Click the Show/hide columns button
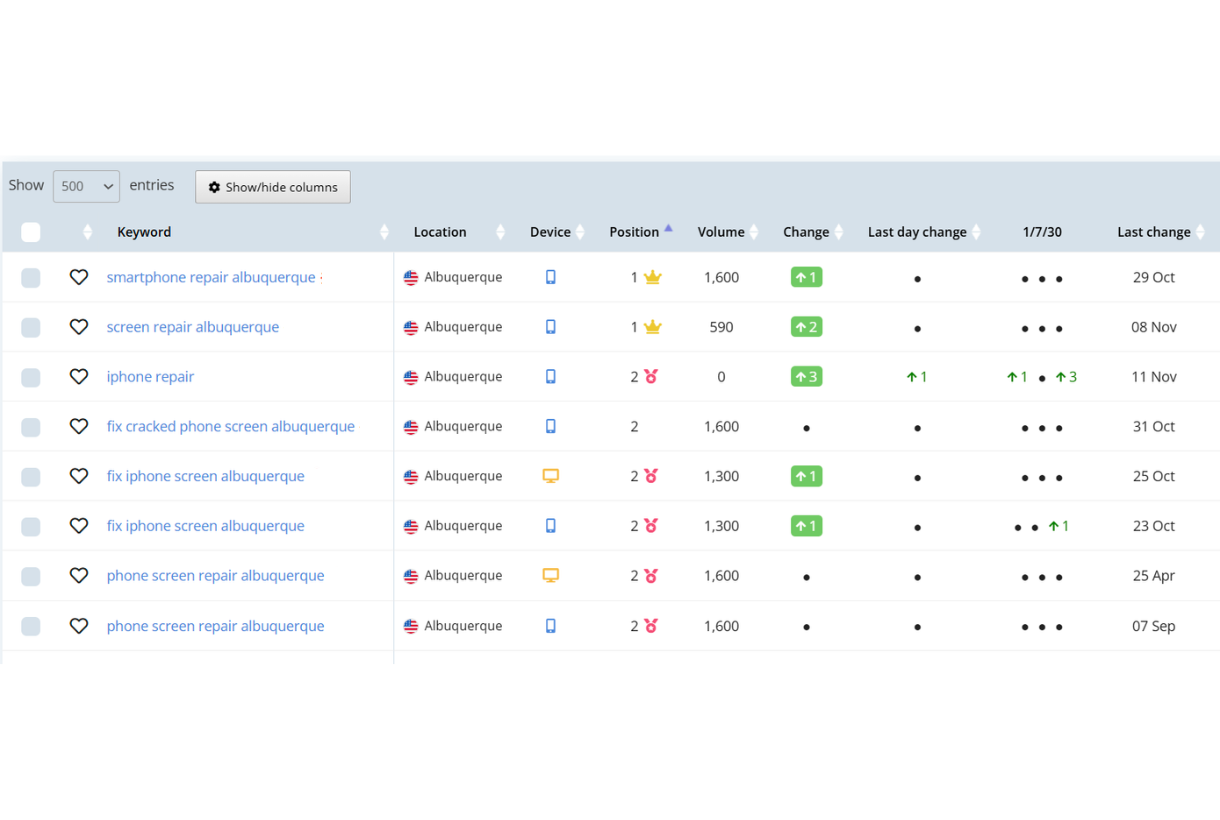1220x820 pixels. (x=272, y=187)
